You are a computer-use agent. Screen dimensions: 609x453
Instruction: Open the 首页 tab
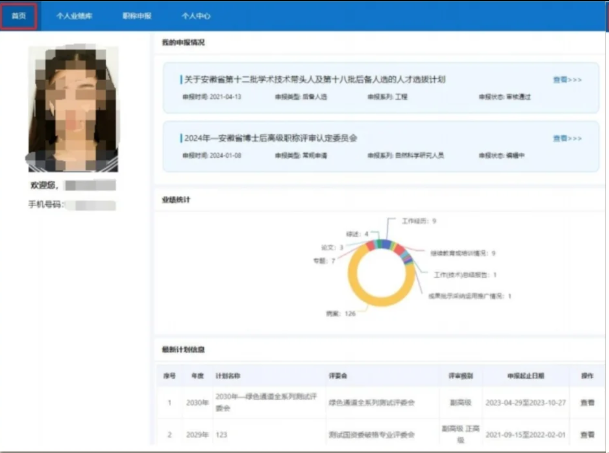point(19,16)
